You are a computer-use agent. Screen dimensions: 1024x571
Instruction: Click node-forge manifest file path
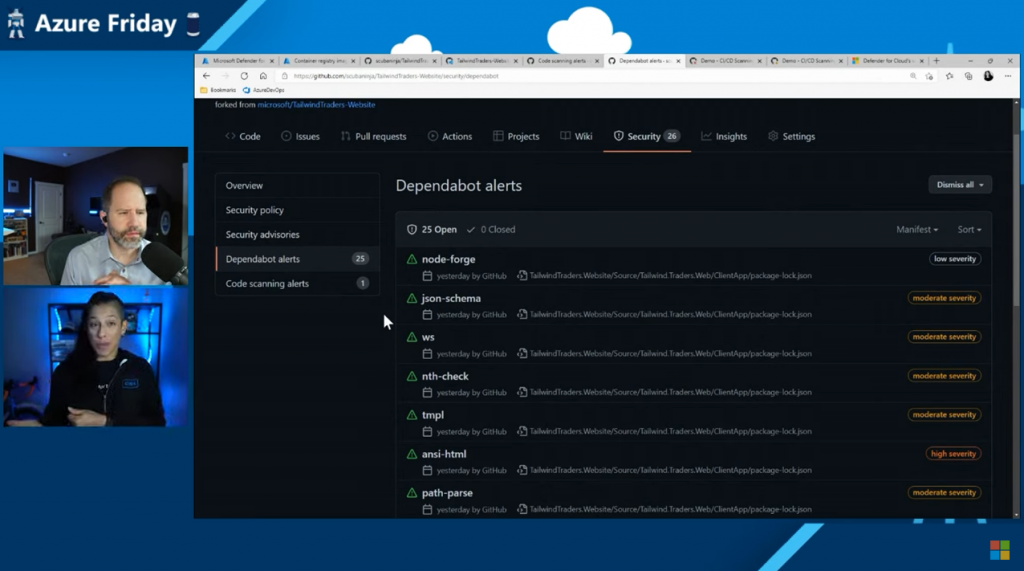671,276
